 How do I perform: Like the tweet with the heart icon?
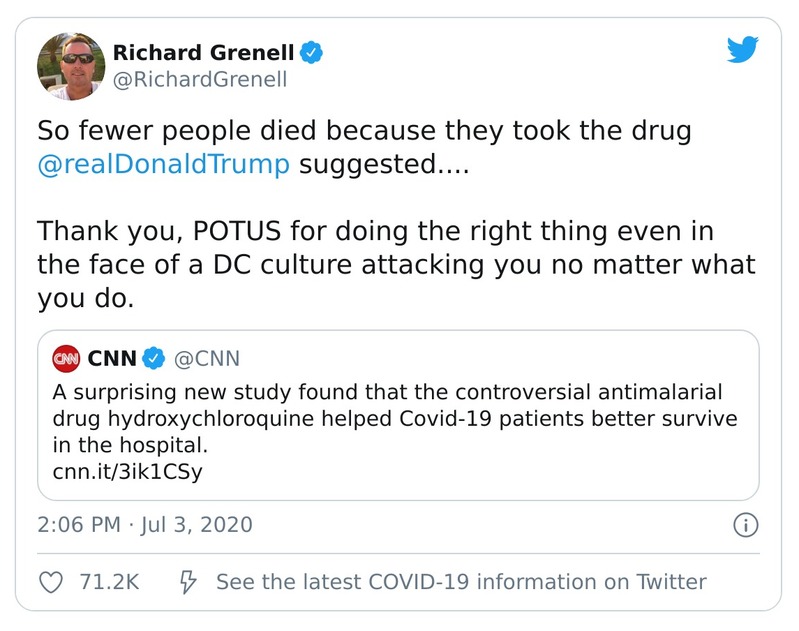tap(53, 581)
